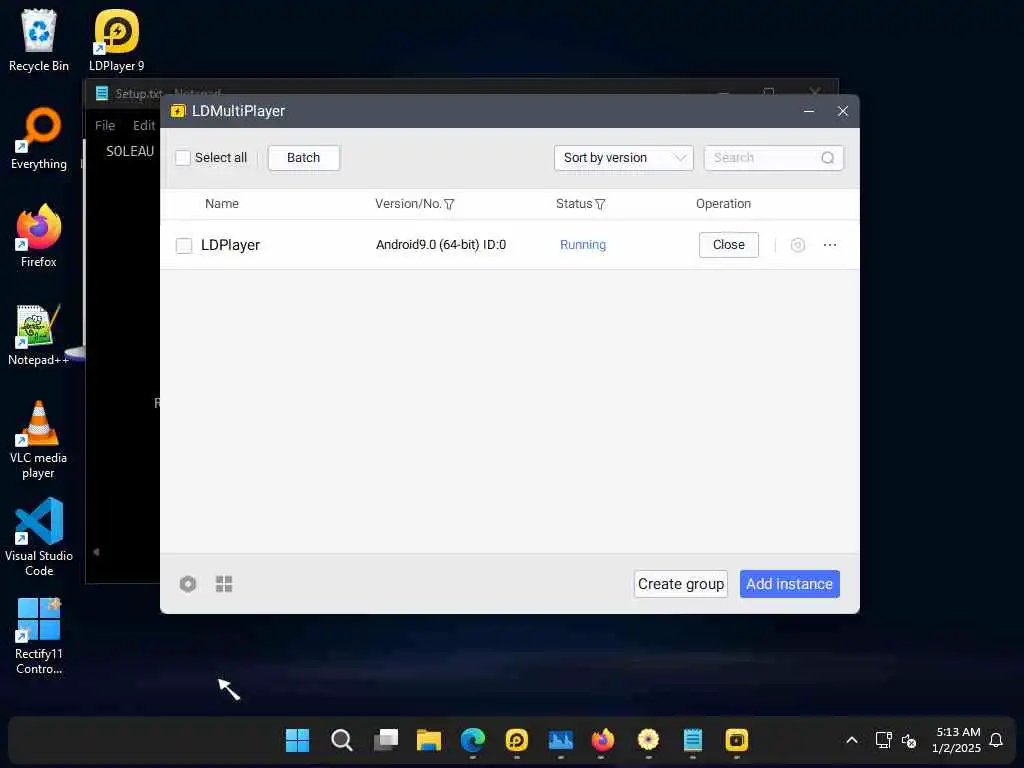This screenshot has width=1024, height=768.
Task: Click the Name column header
Action: [221, 204]
